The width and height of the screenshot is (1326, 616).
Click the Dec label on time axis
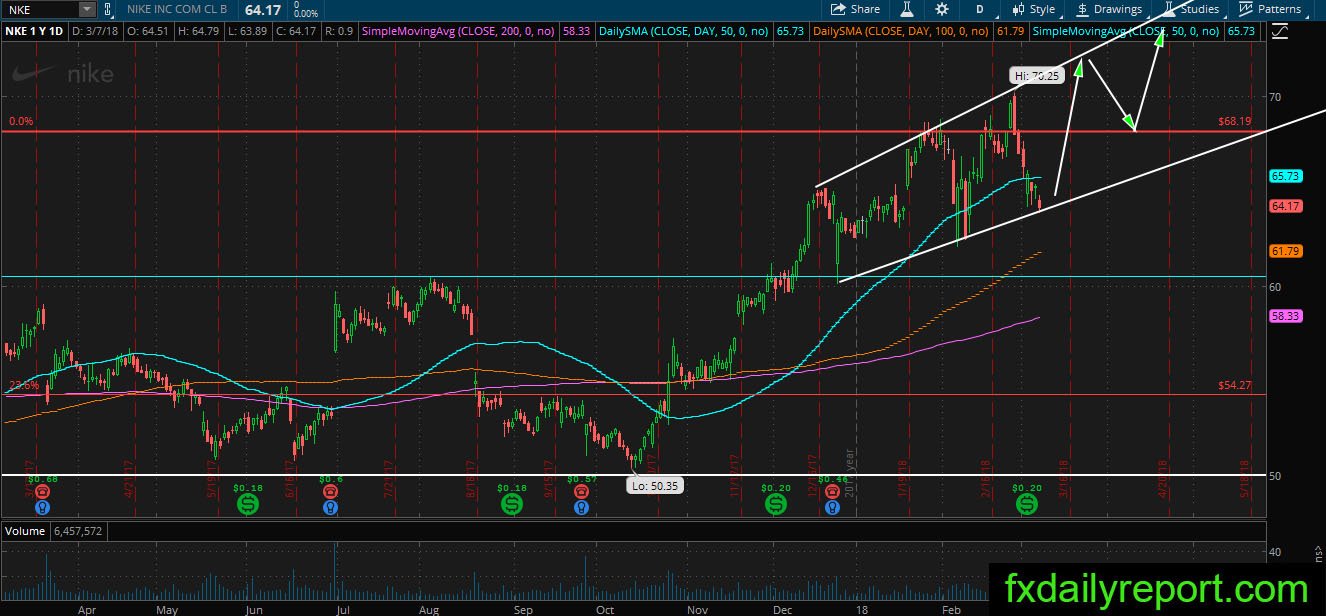[782, 608]
